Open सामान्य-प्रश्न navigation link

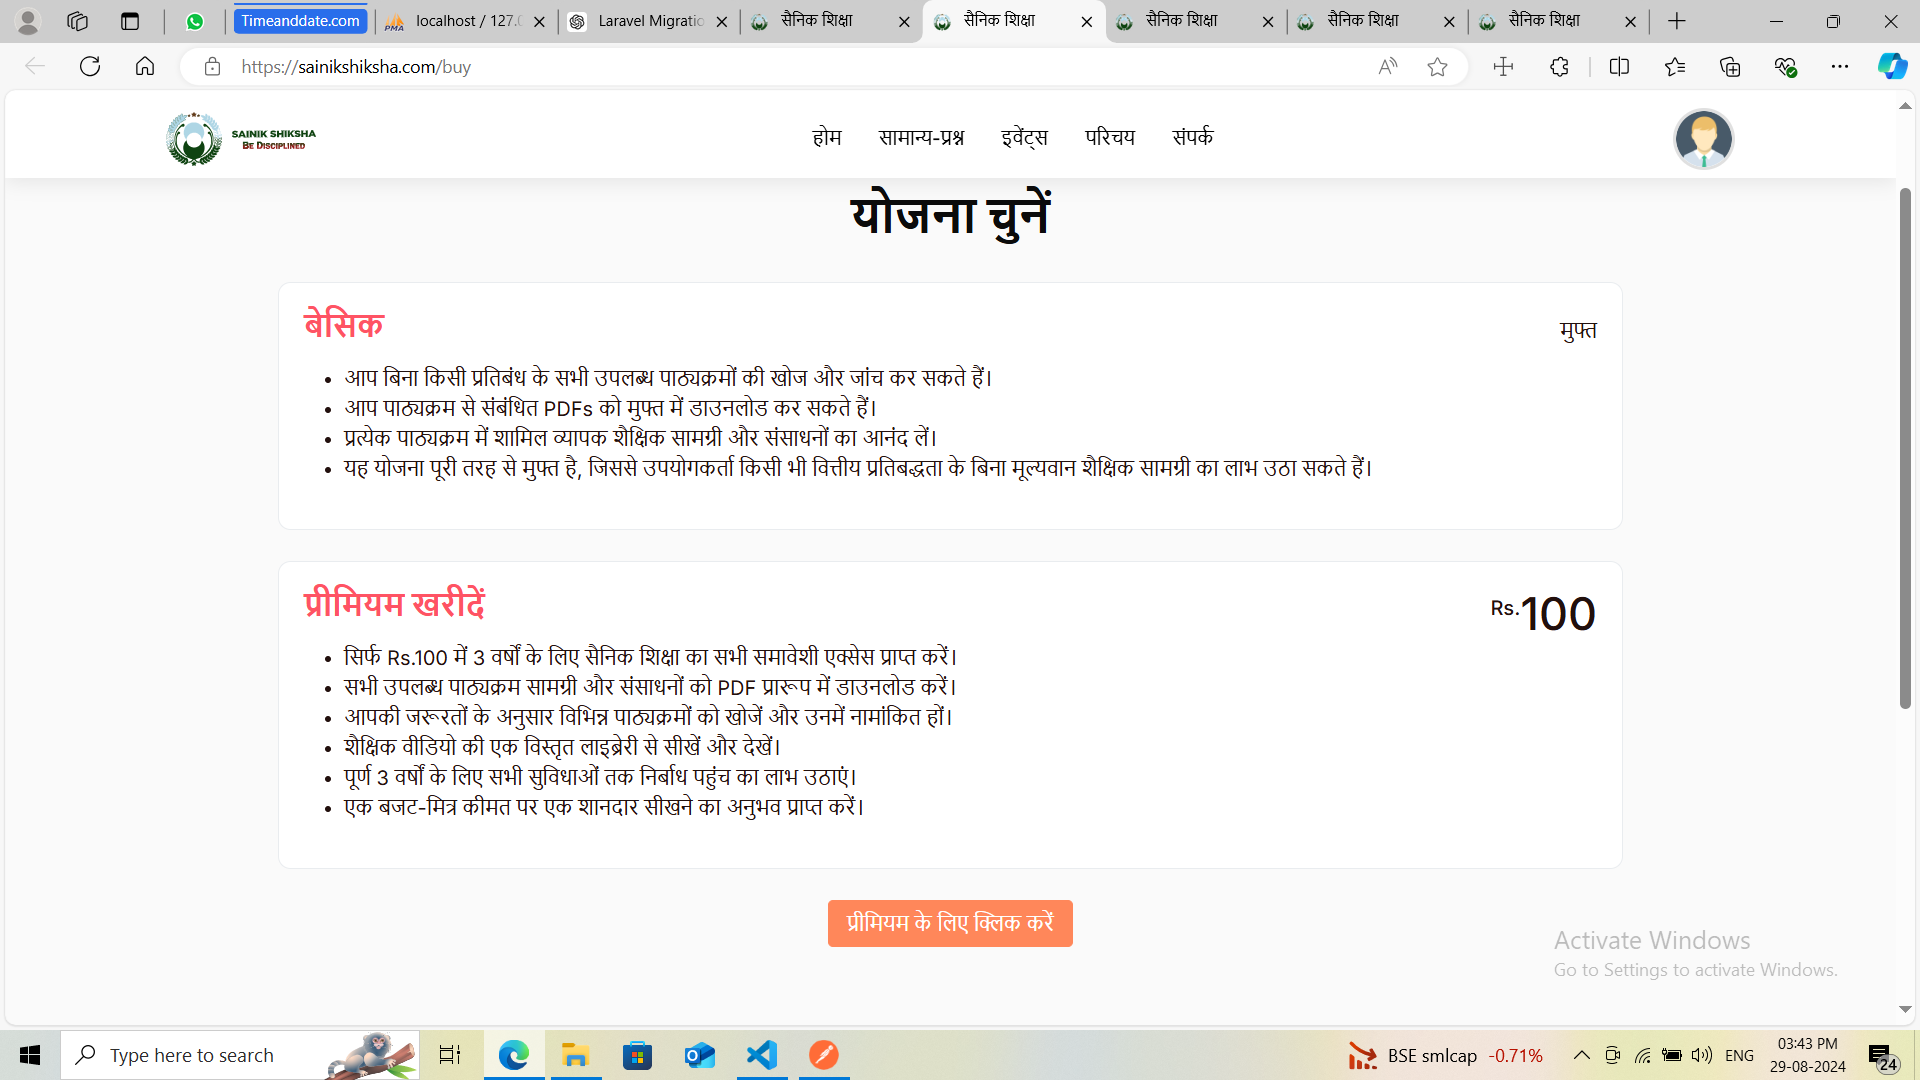pyautogui.click(x=921, y=137)
